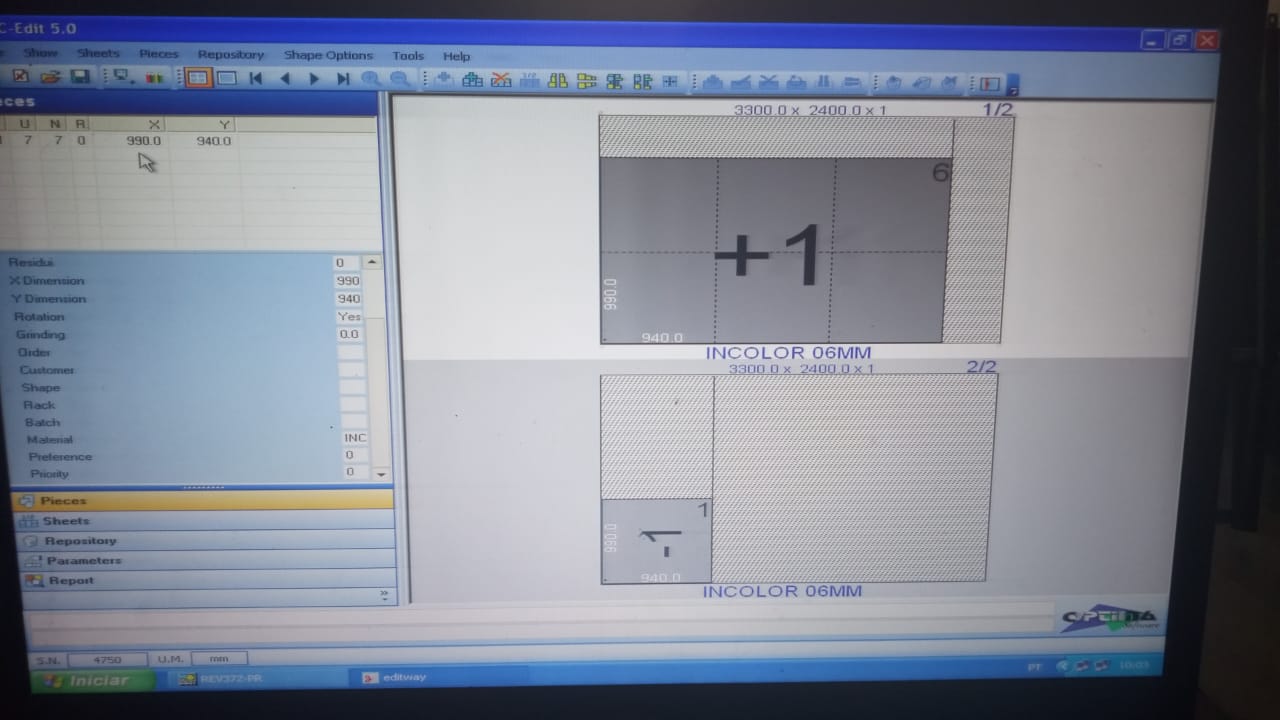1280x720 pixels.
Task: Click the small grid table toolbar icon
Action: click(671, 82)
